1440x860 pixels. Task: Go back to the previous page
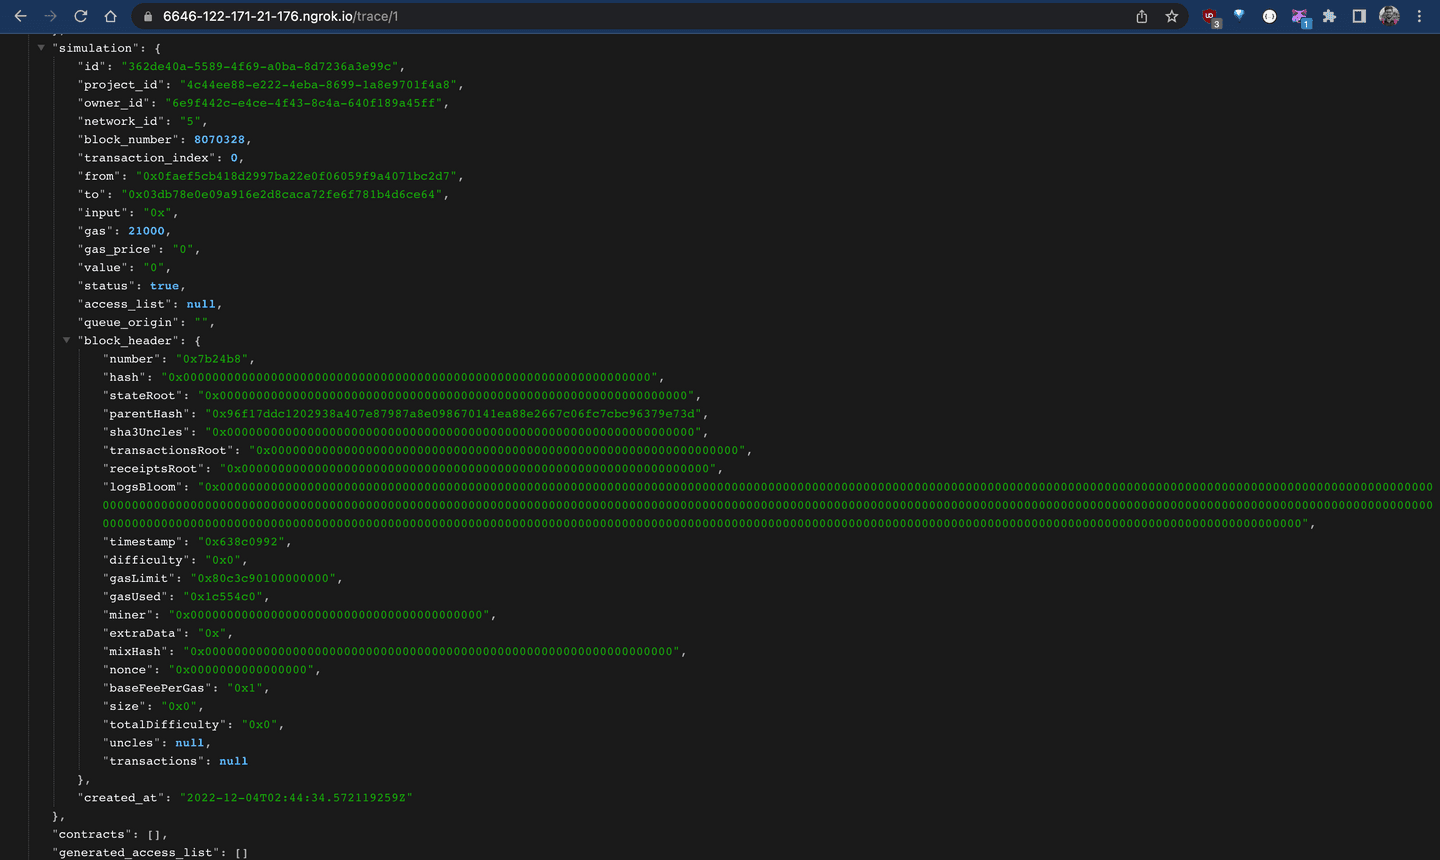pyautogui.click(x=20, y=16)
